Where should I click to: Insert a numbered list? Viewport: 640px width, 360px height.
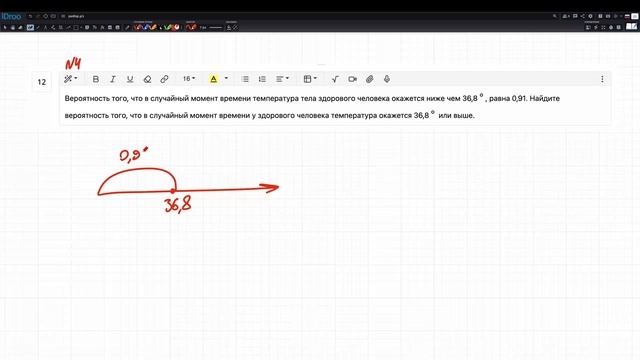coord(262,79)
